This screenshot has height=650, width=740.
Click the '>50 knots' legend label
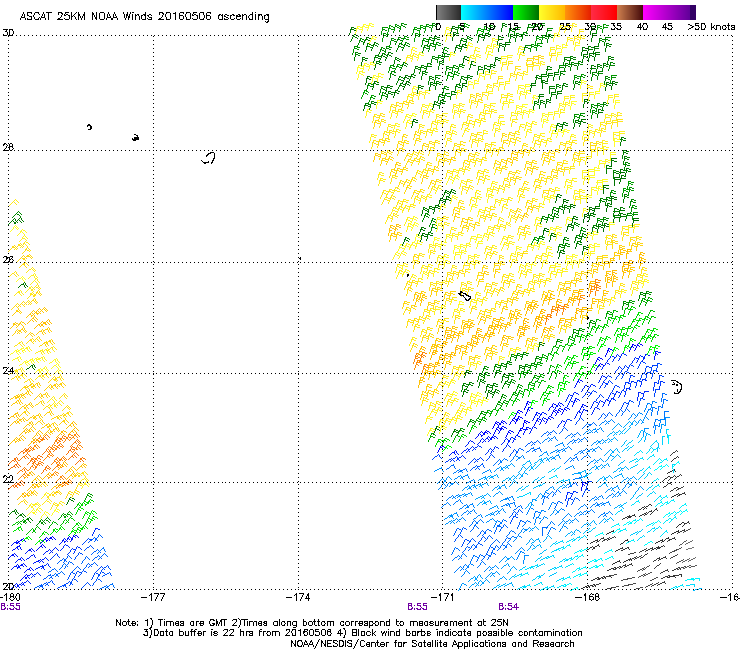point(711,27)
